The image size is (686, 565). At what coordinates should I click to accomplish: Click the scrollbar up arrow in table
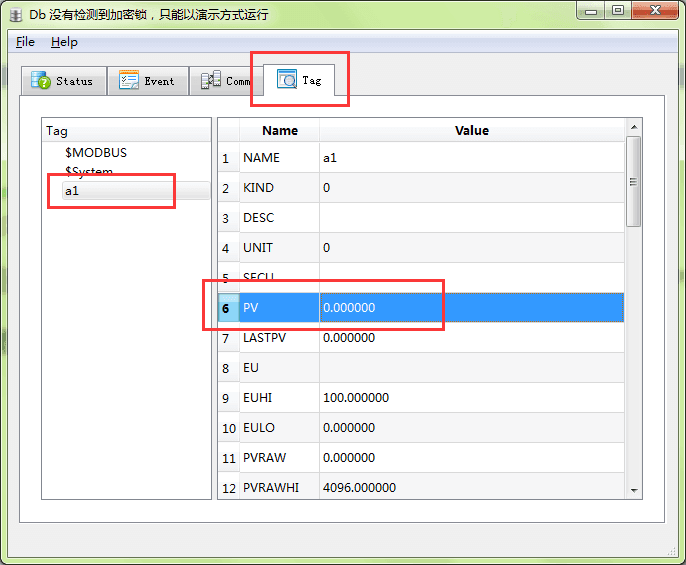[634, 127]
